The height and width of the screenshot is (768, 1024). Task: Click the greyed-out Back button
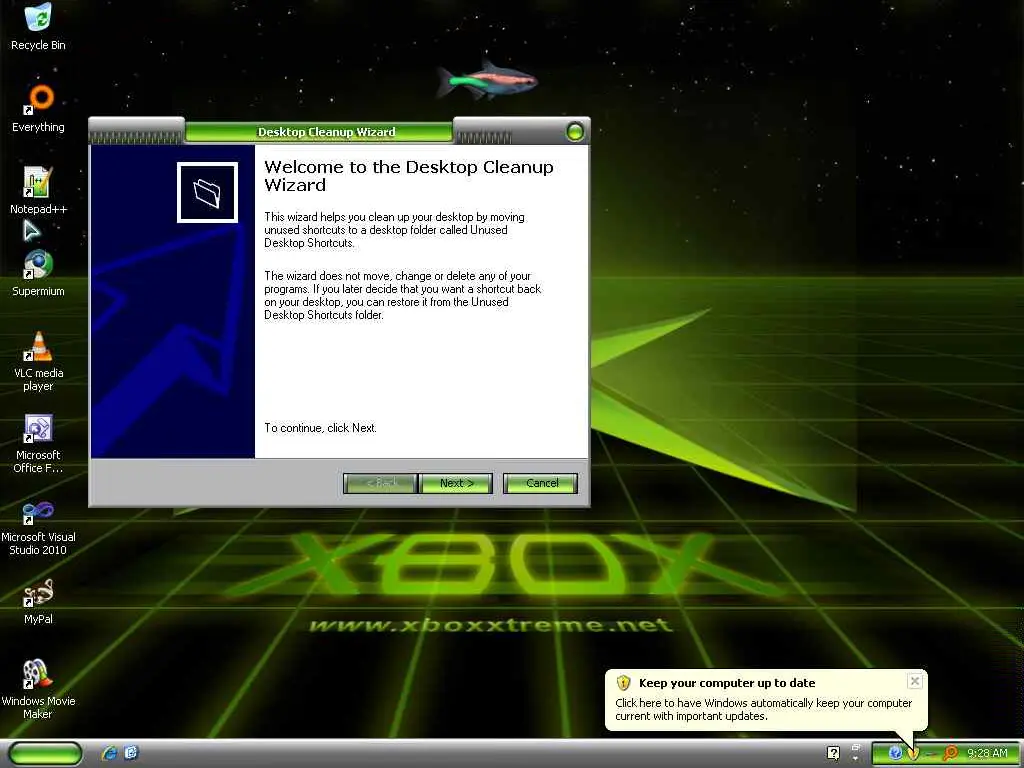click(381, 483)
